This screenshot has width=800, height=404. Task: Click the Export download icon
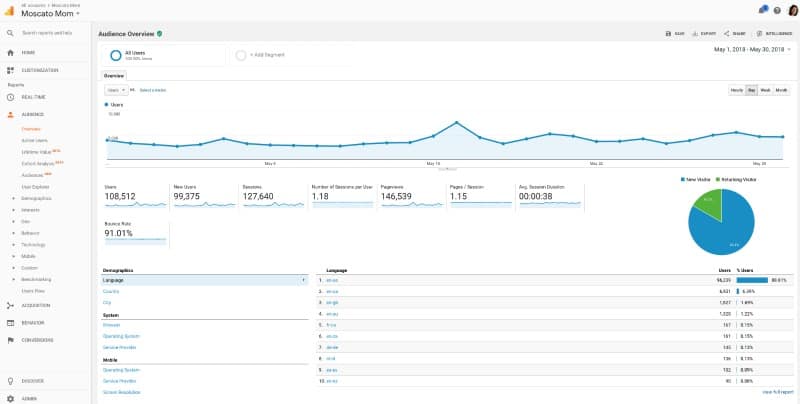(x=695, y=34)
